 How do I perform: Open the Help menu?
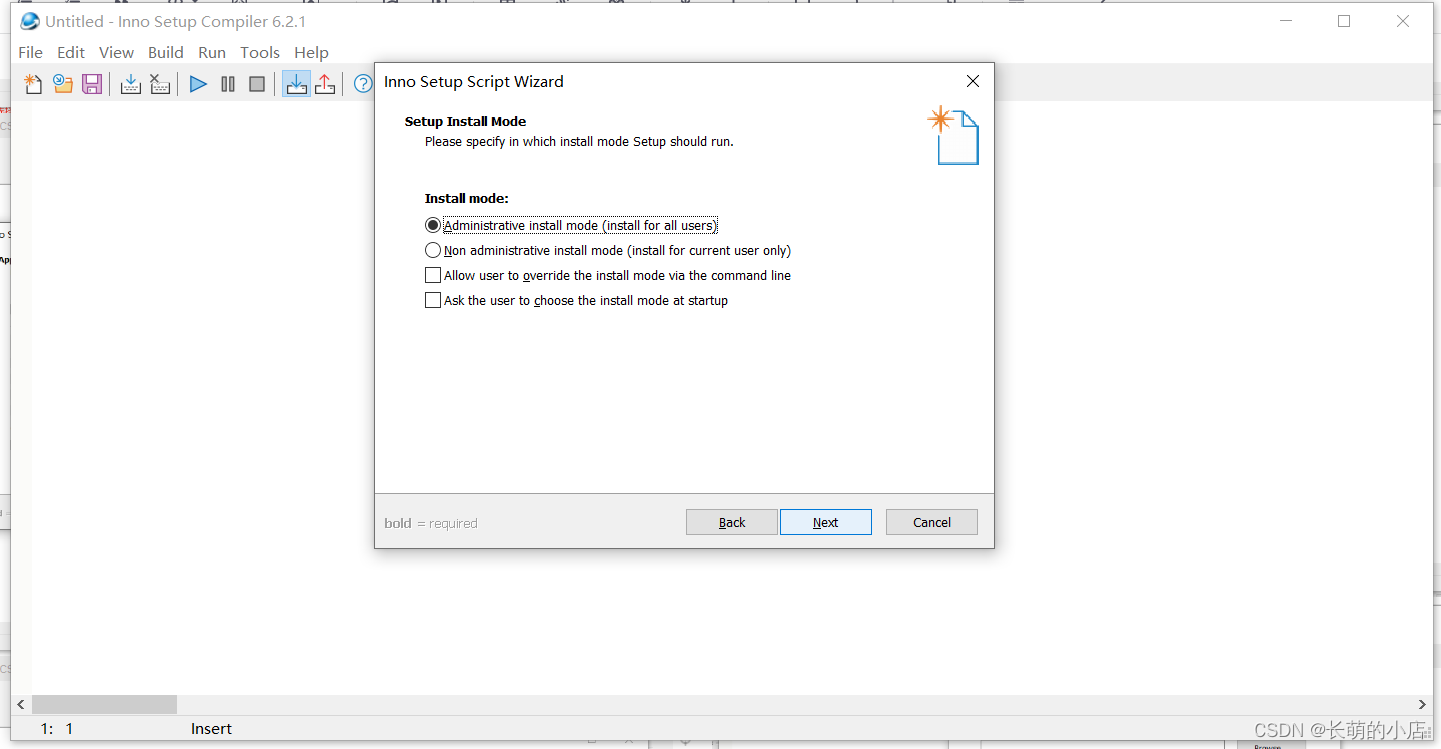311,52
